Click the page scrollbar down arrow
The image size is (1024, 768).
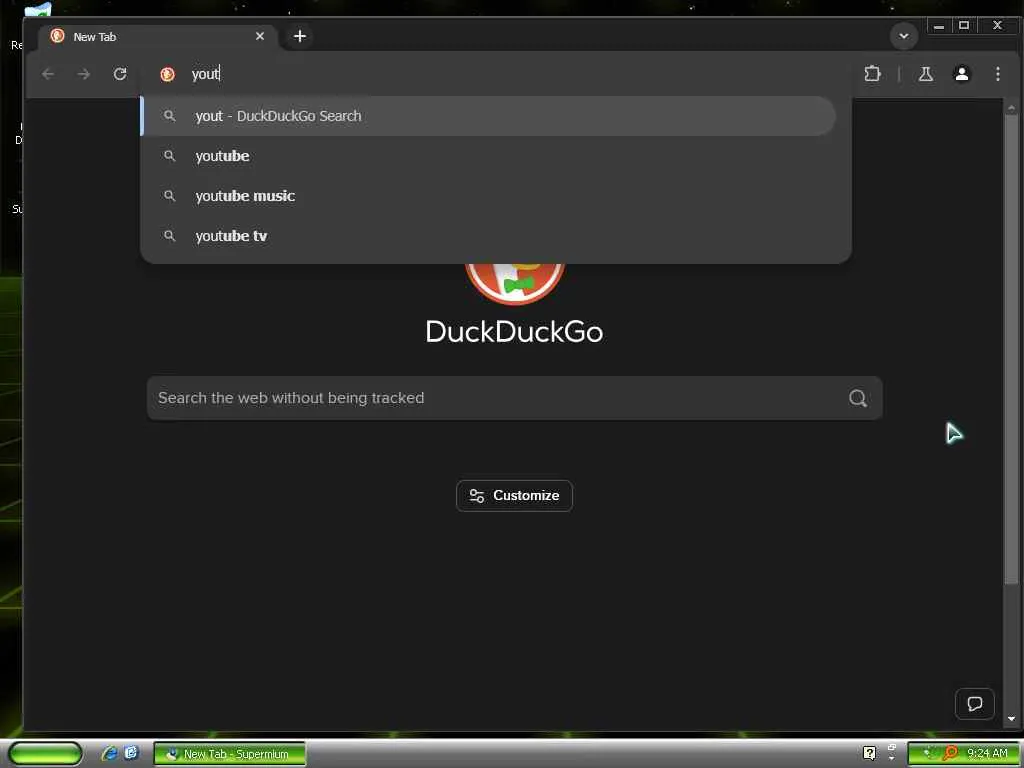click(1012, 719)
